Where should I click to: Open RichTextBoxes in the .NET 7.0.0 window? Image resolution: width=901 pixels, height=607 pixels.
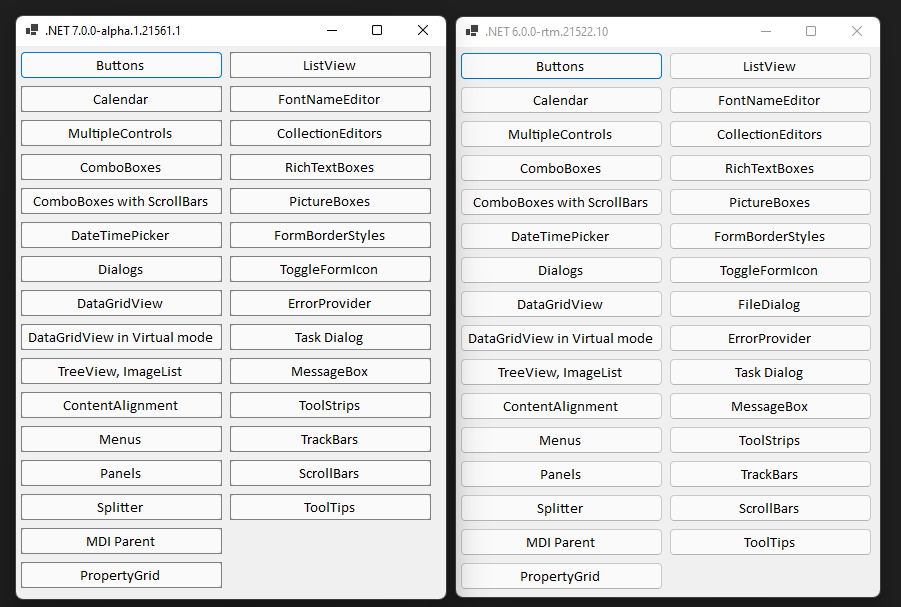tap(330, 167)
